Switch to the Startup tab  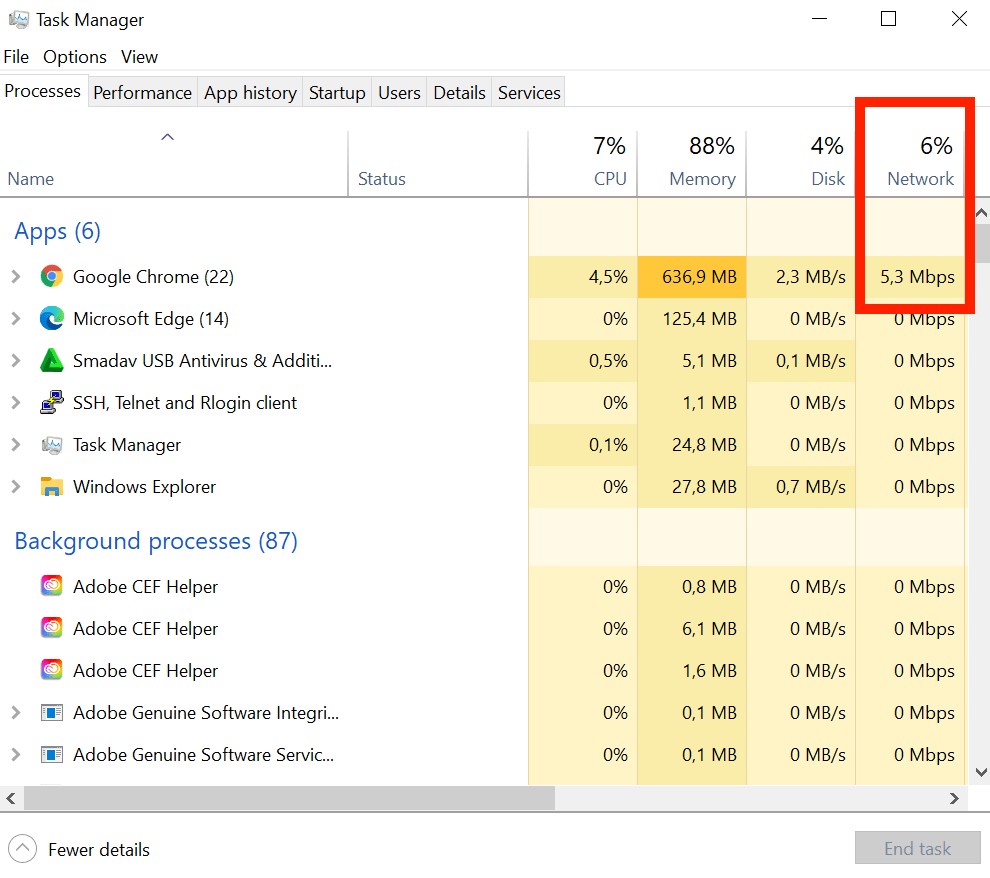tap(337, 93)
